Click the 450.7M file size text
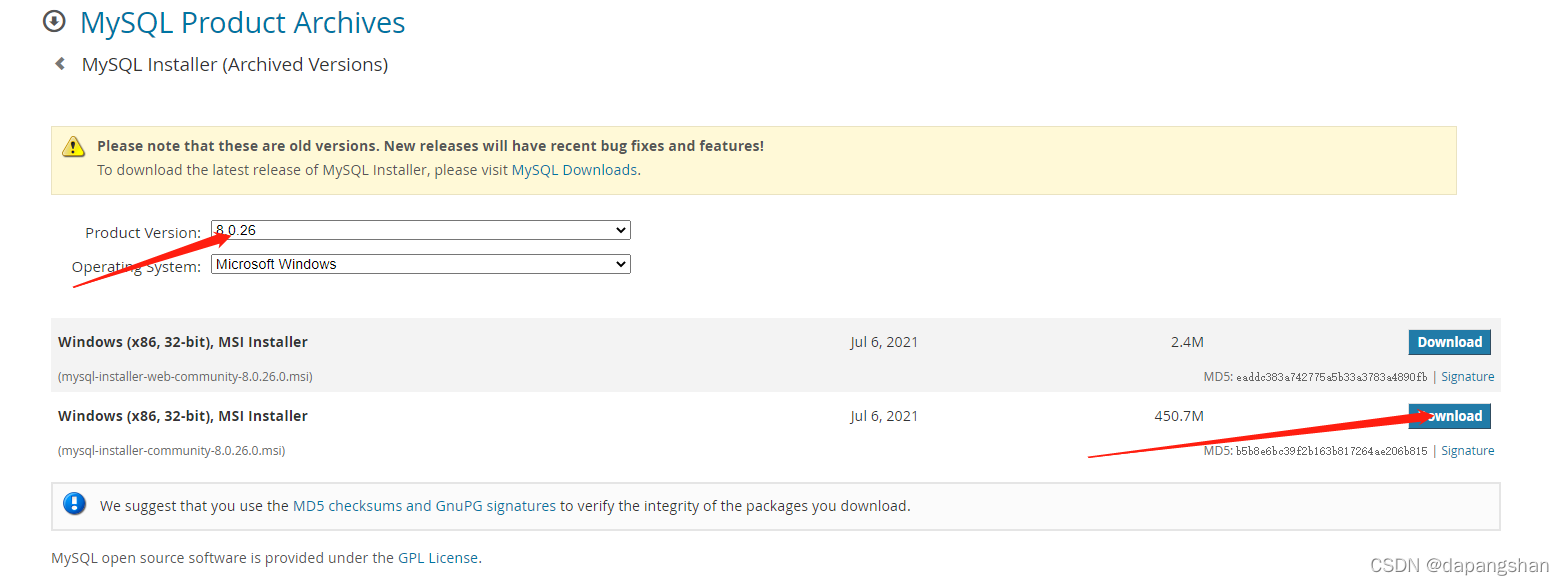 point(1178,416)
